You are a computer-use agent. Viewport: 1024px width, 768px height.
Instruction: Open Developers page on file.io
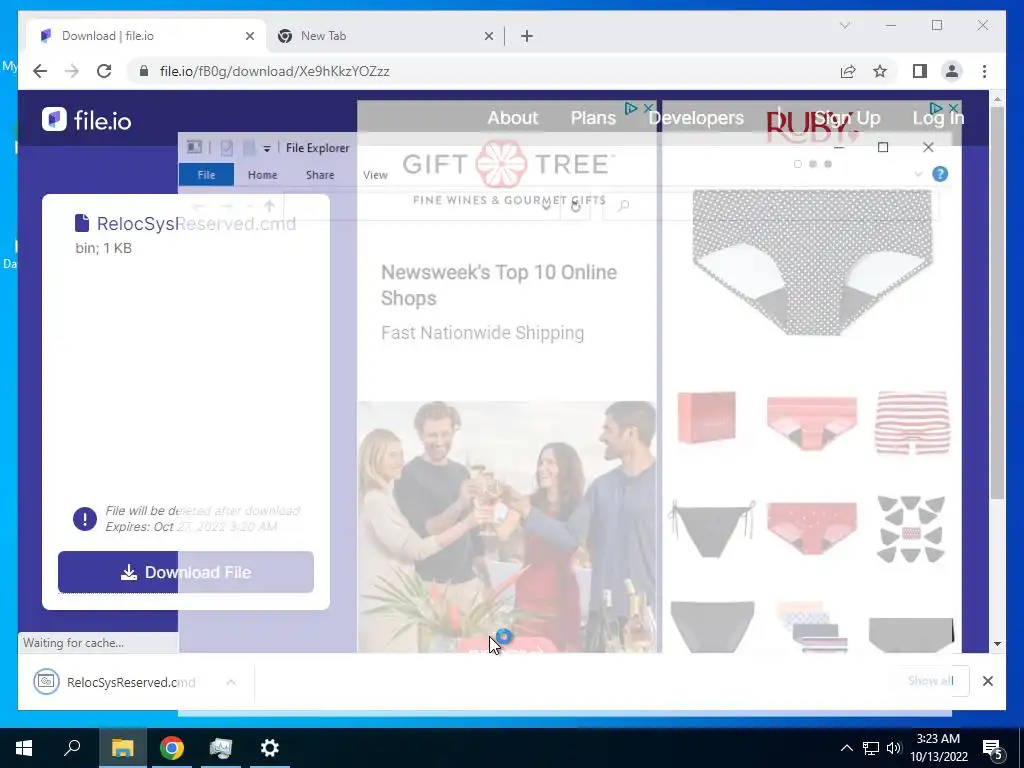coord(696,118)
